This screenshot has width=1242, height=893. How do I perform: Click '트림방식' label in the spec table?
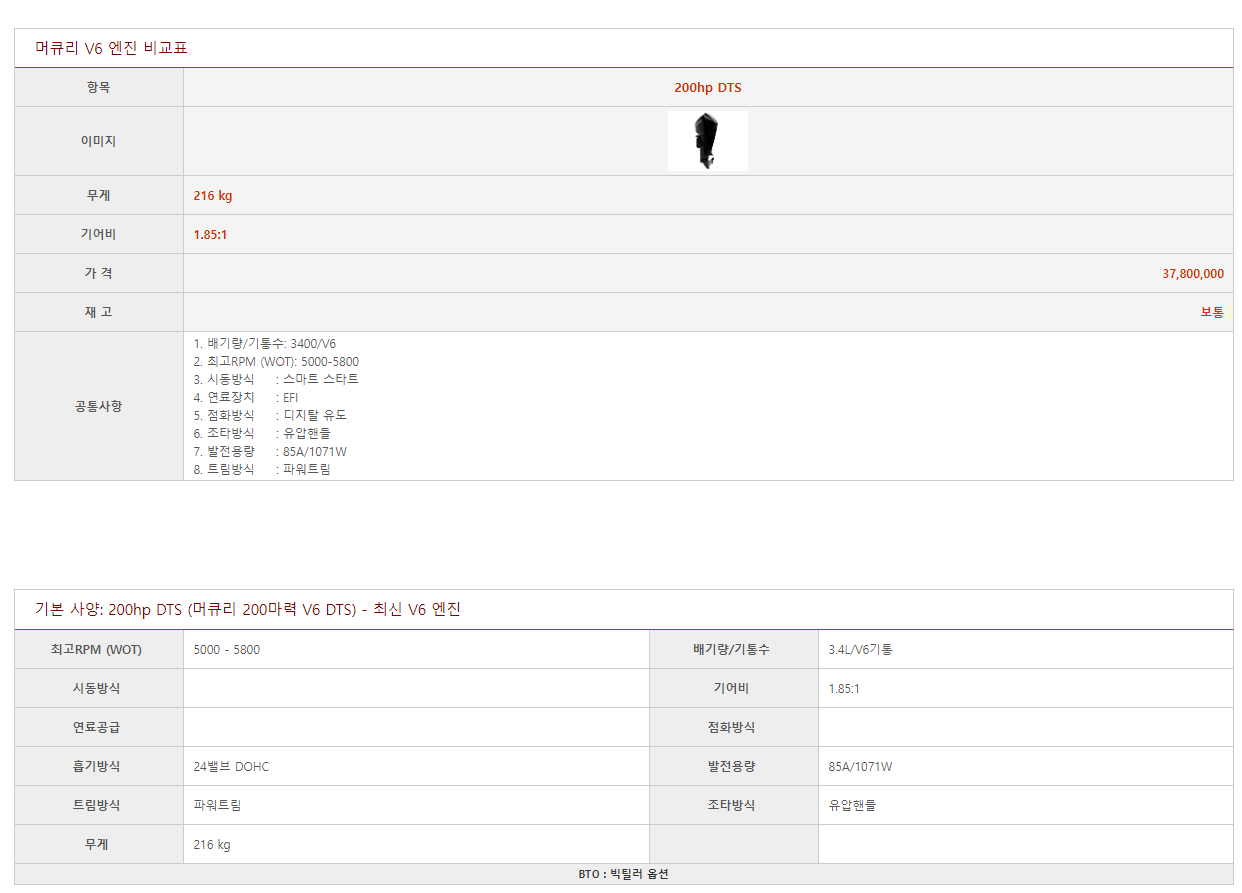tap(99, 805)
